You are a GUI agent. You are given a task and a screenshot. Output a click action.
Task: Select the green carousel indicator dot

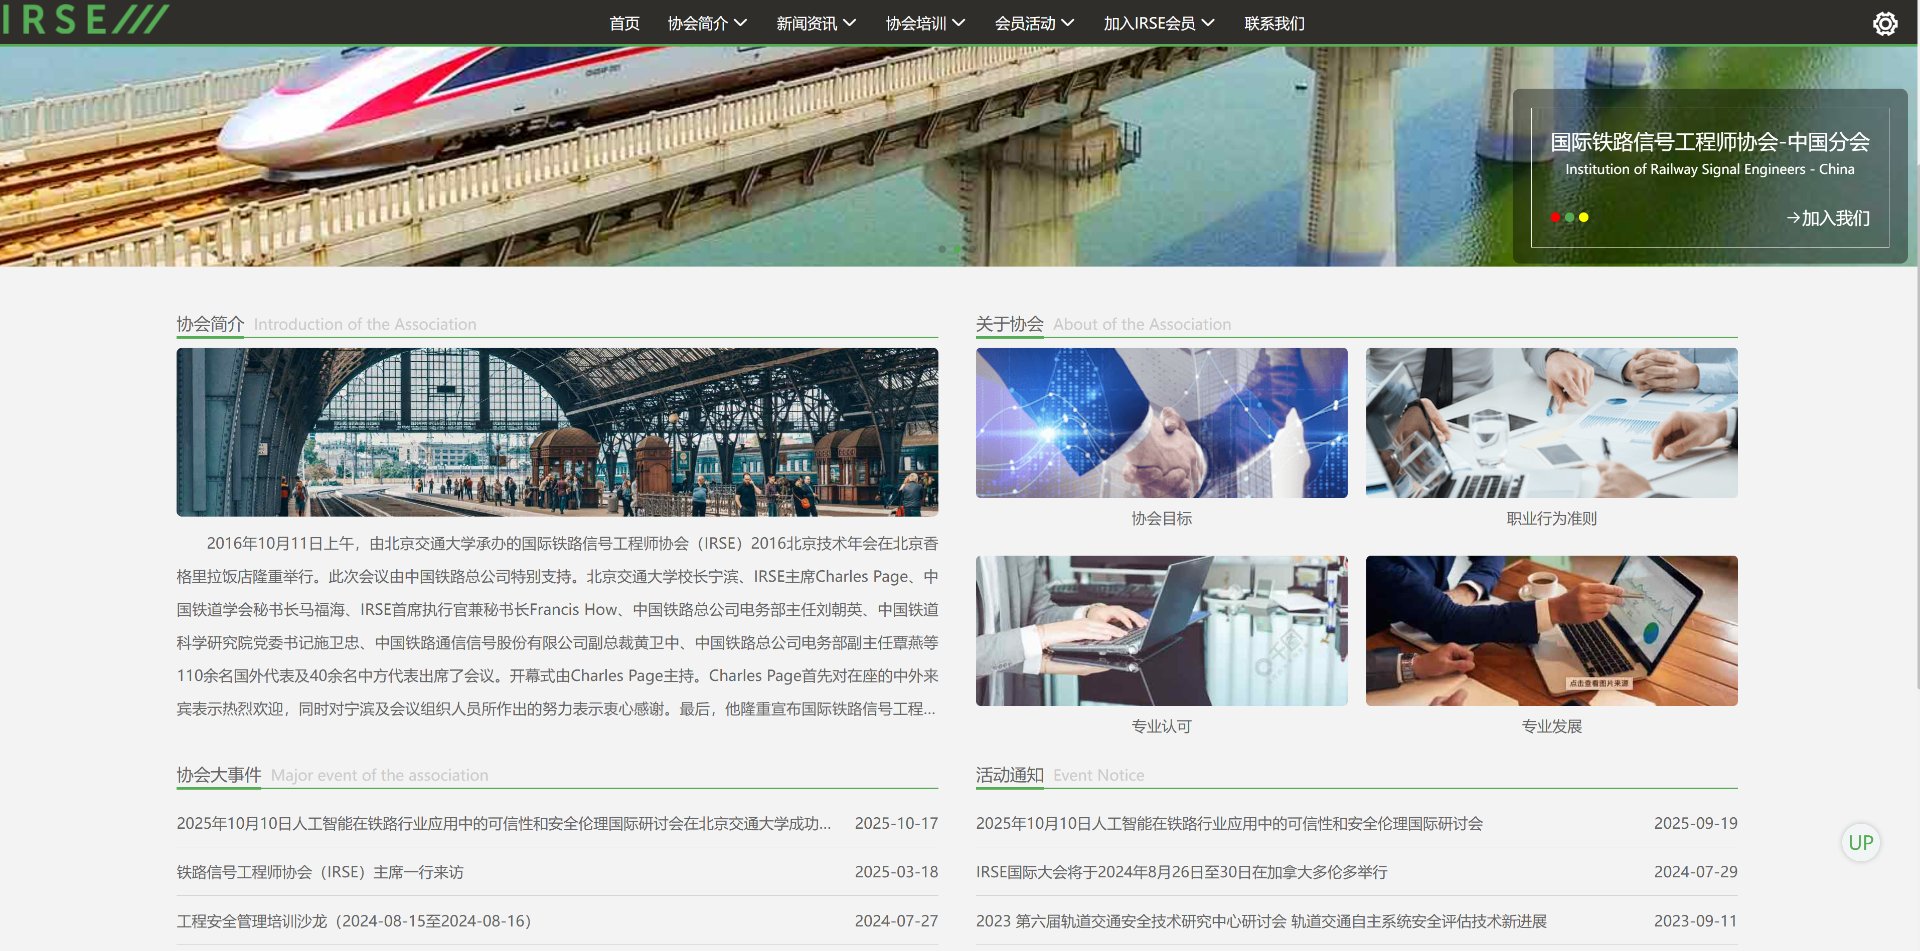(x=1569, y=217)
